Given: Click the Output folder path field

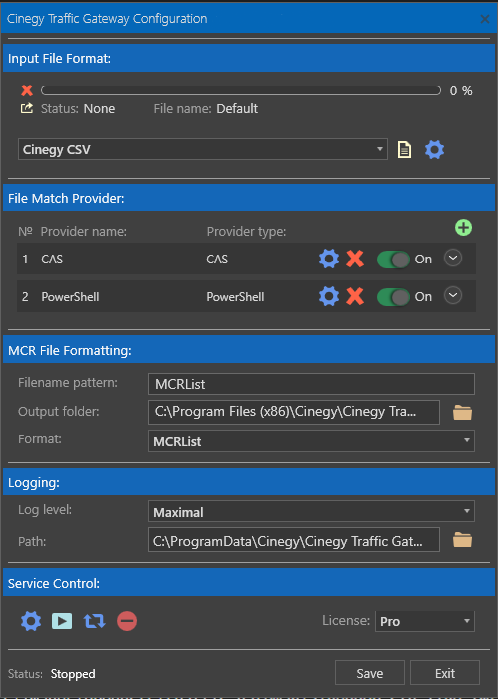Looking at the screenshot, I should 294,412.
